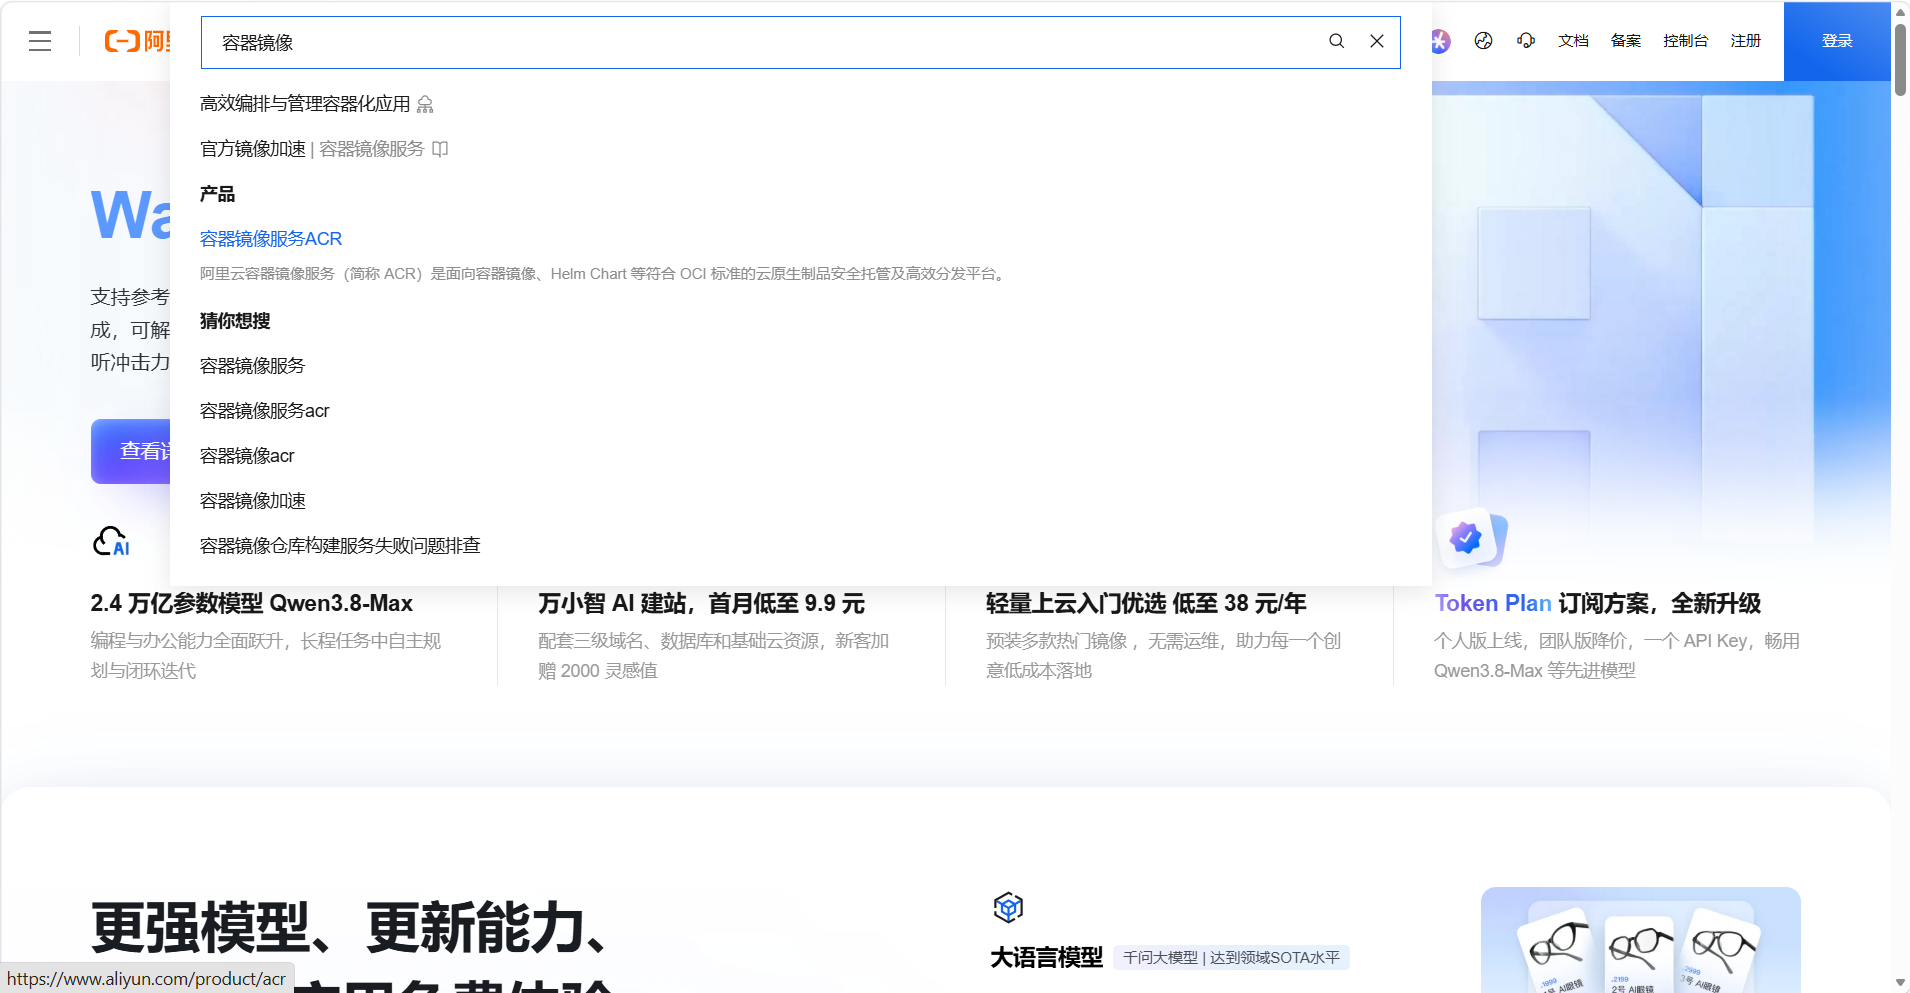Click the scrollbar down arrow
The image size is (1910, 993).
[1900, 983]
